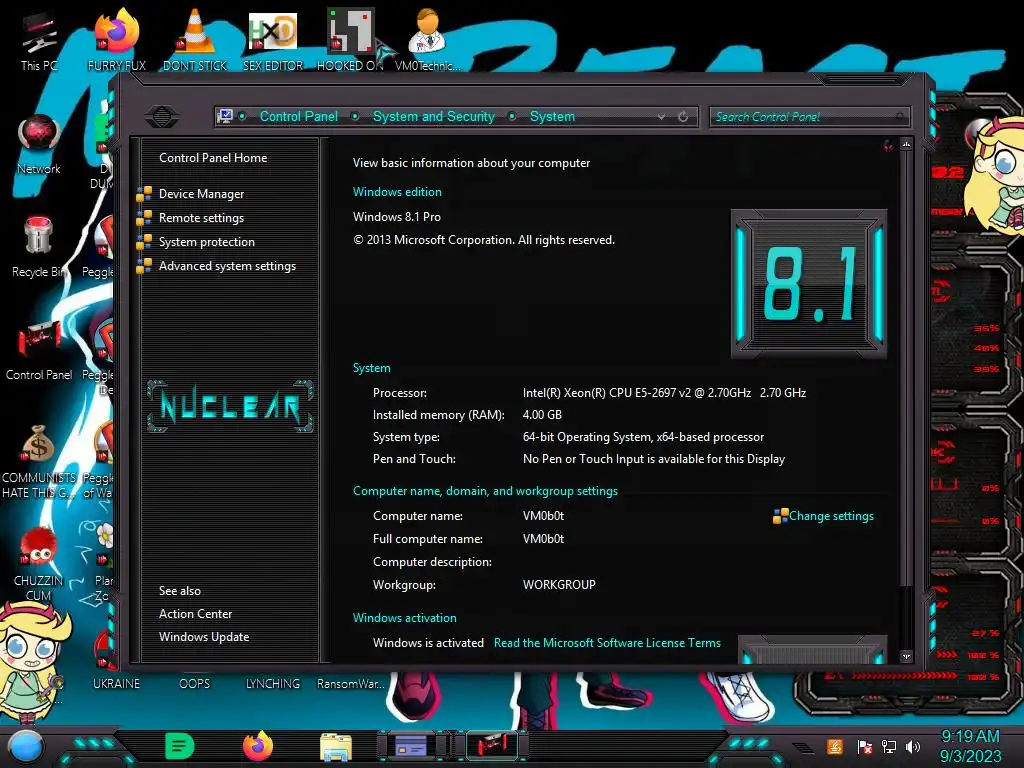Click the WORKGROUP value
The image size is (1024, 768).
[559, 584]
